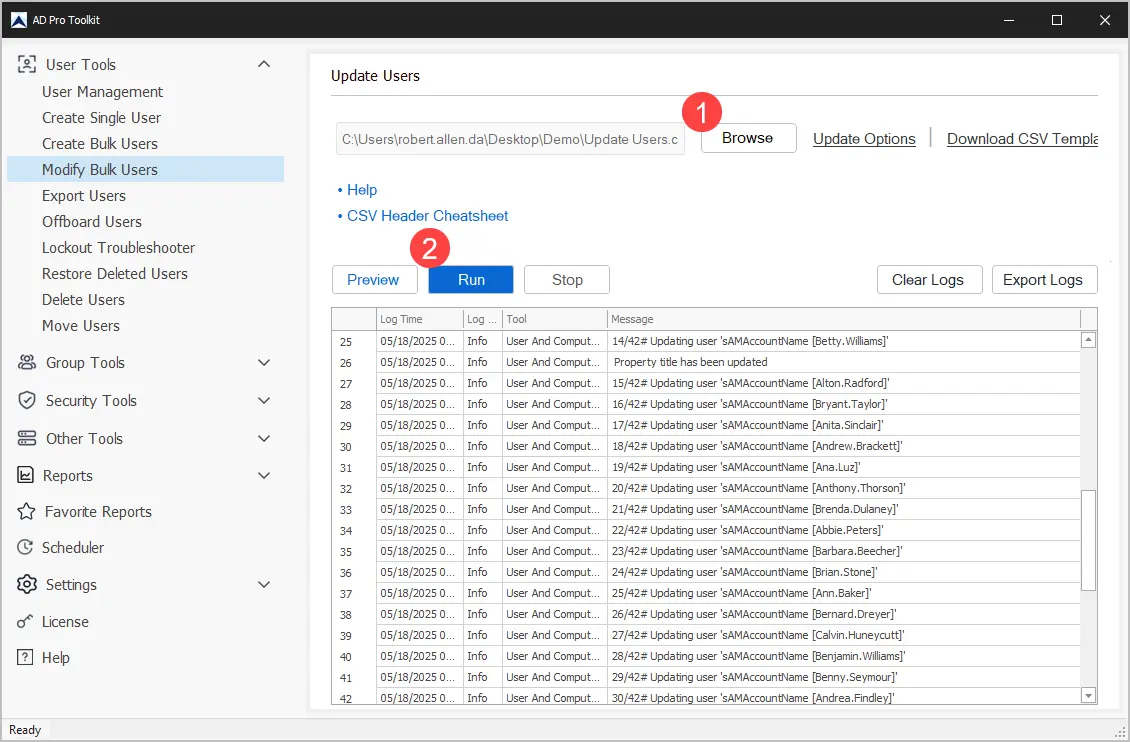1130x742 pixels.
Task: Click the Reports chart icon
Action: (x=25, y=475)
